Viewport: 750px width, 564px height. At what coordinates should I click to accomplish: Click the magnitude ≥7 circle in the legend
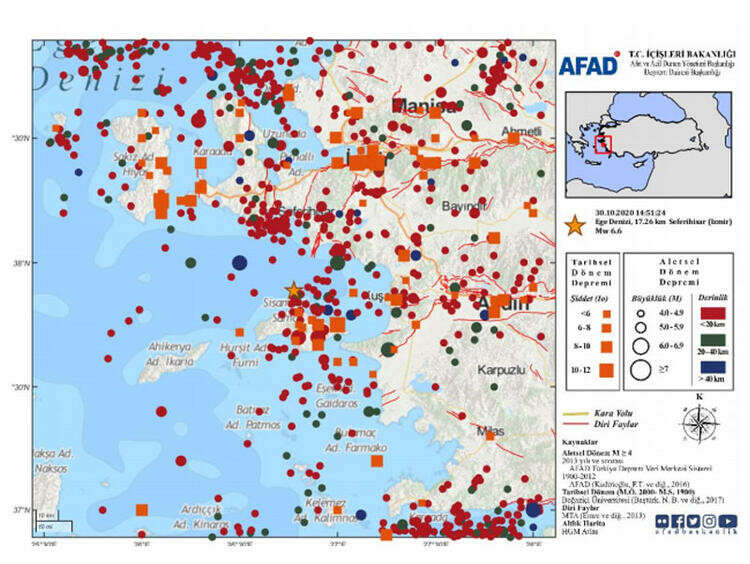(642, 369)
